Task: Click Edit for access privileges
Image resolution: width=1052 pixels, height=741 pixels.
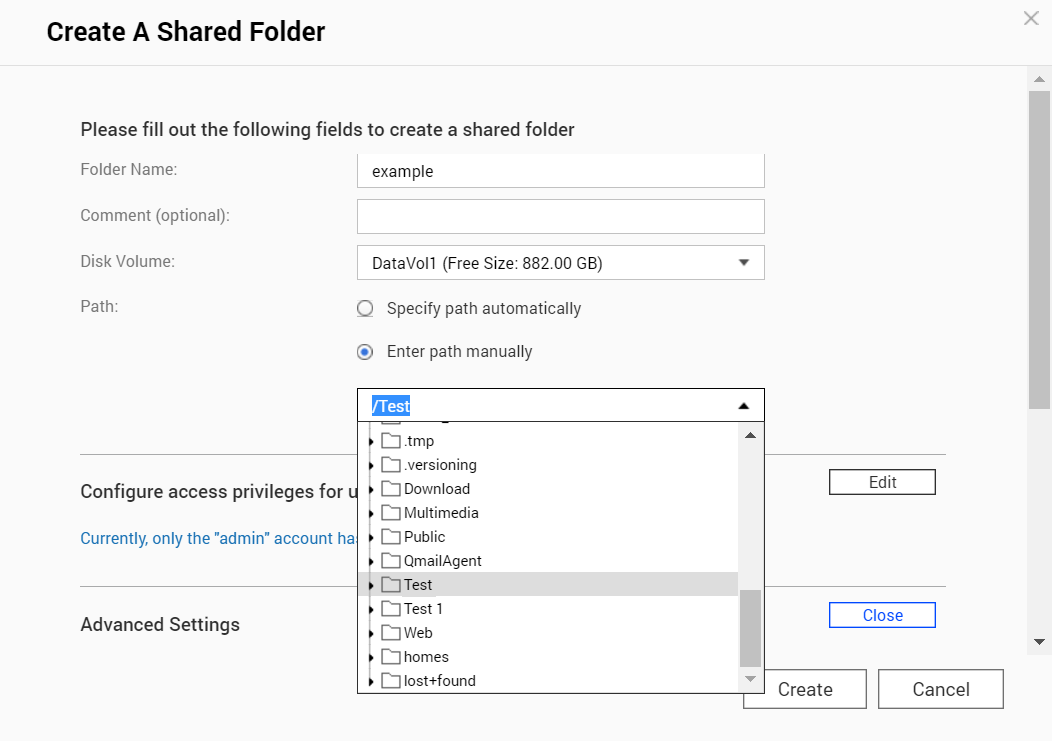Action: click(882, 482)
